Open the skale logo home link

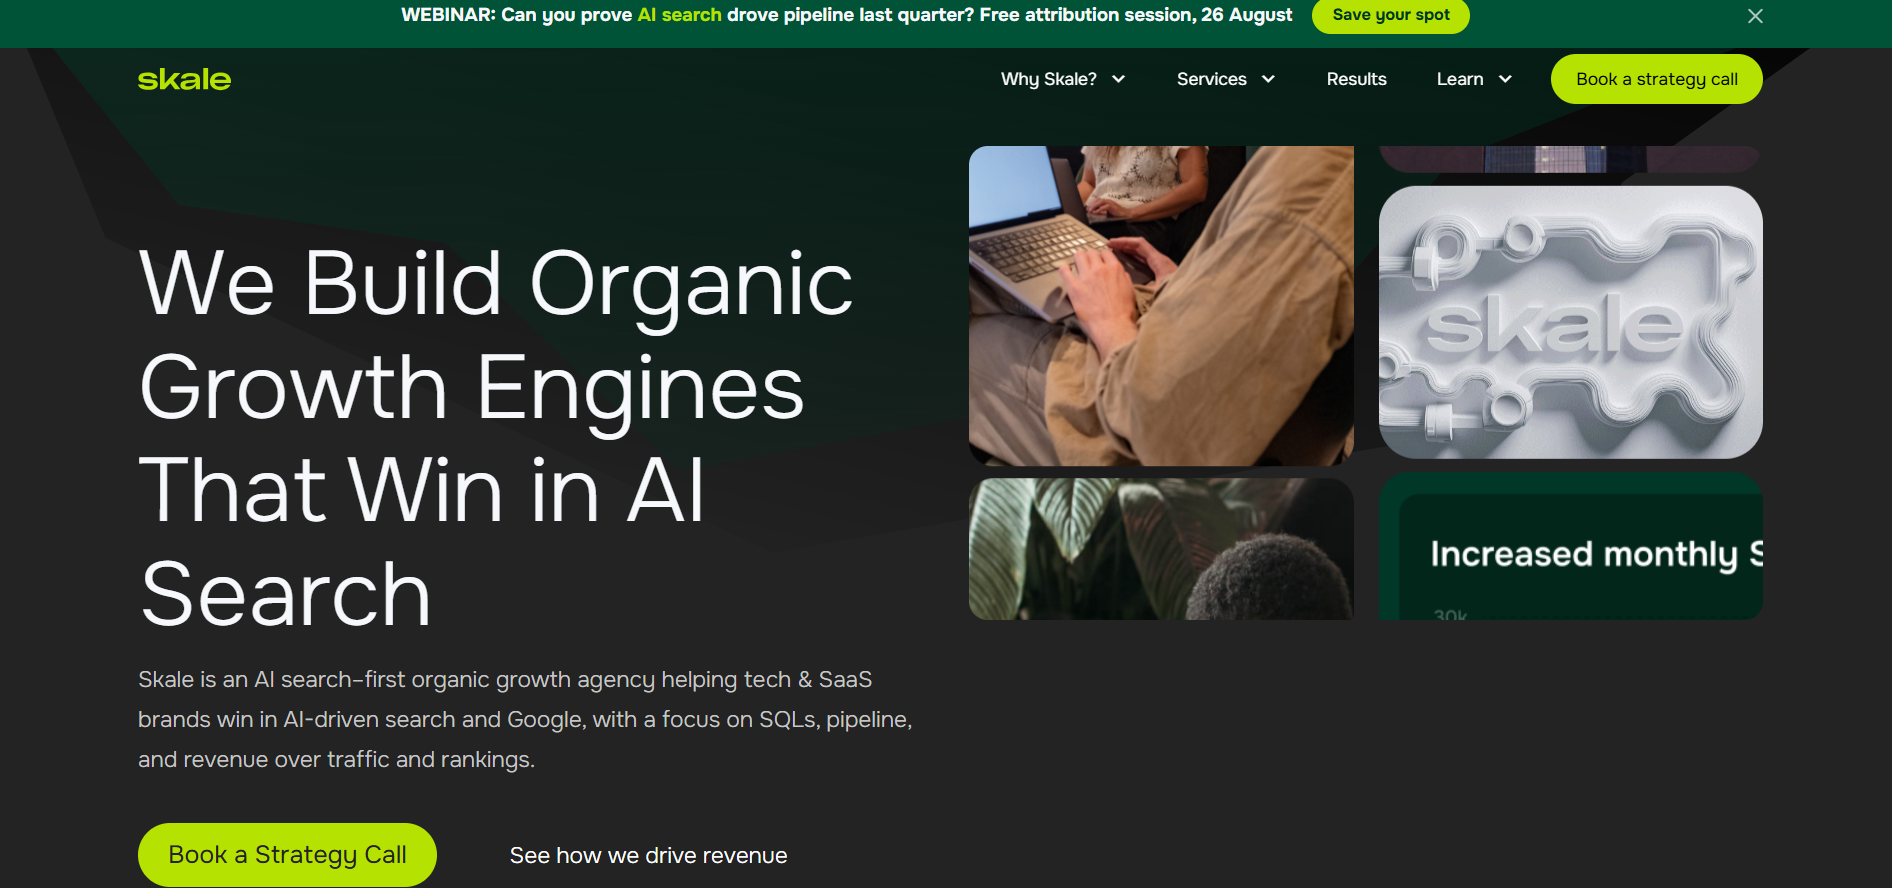(x=184, y=79)
